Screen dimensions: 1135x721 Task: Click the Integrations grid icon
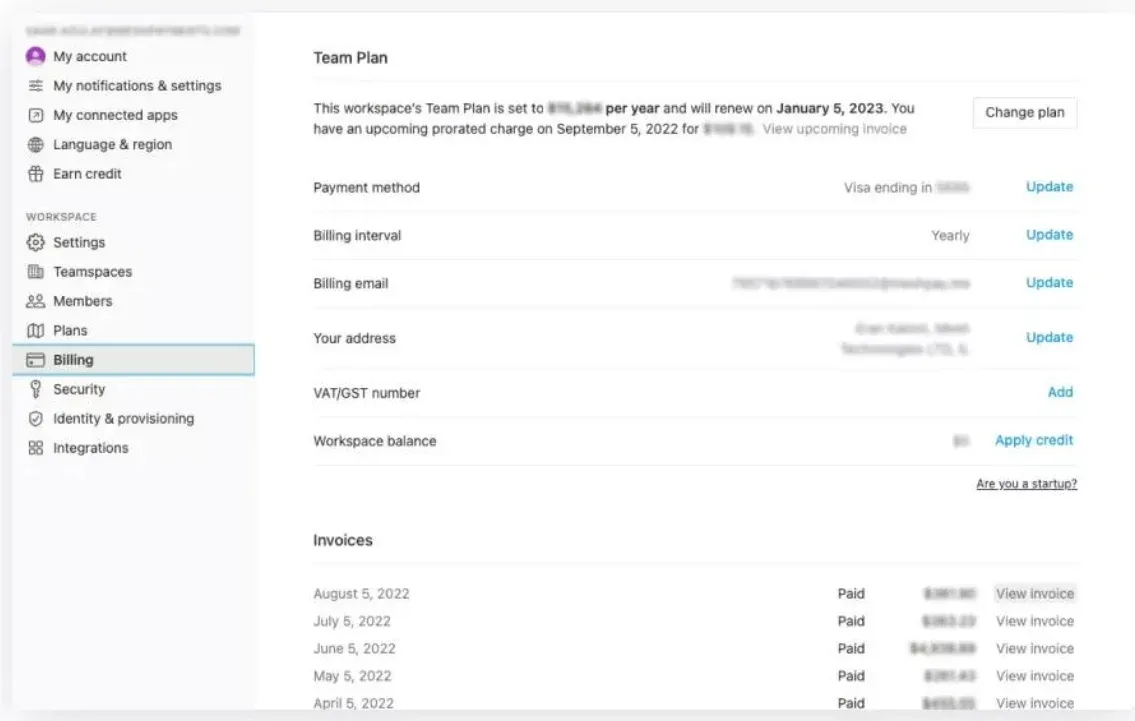35,448
